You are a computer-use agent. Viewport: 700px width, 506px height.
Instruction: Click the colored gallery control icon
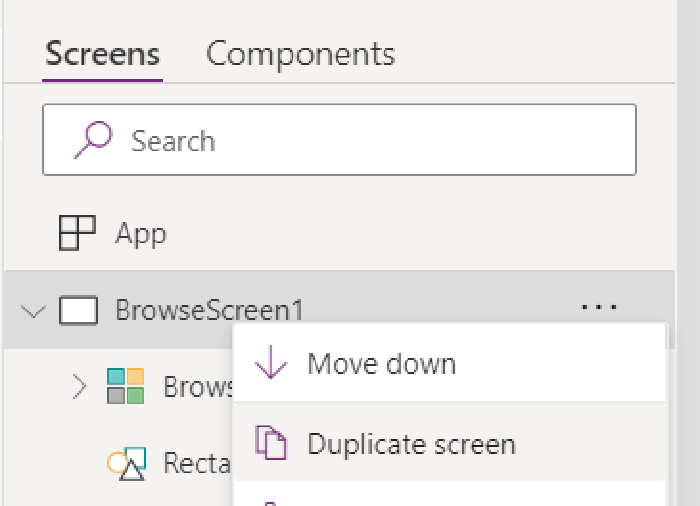pyautogui.click(x=125, y=387)
